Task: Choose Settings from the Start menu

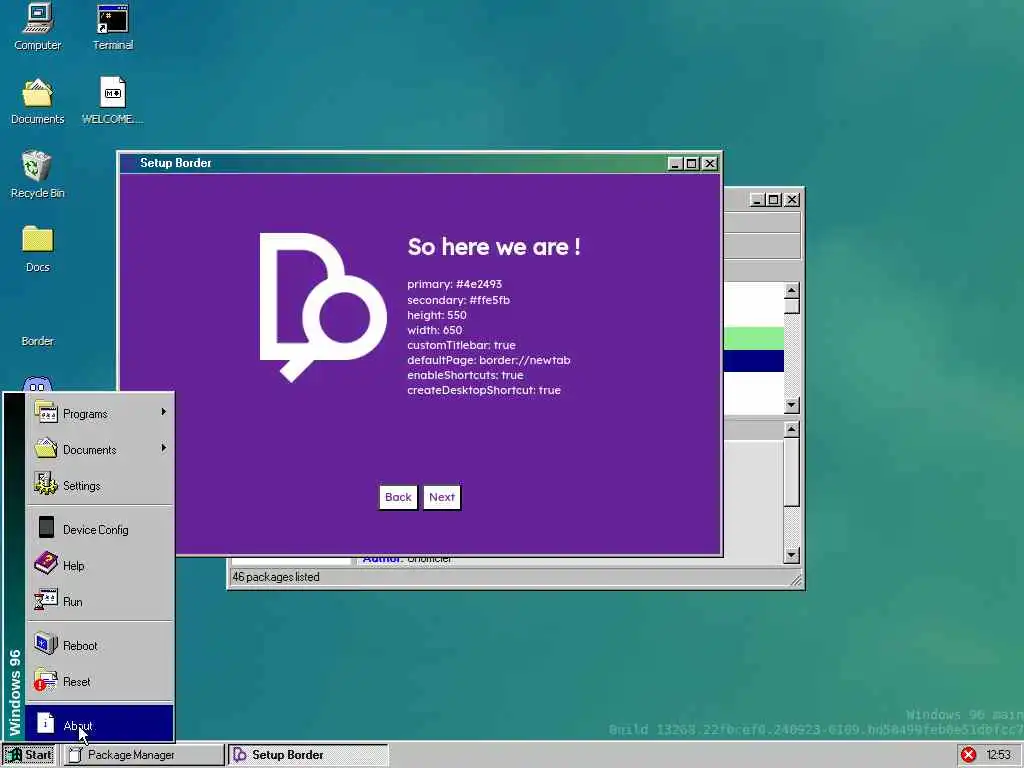Action: [100, 485]
